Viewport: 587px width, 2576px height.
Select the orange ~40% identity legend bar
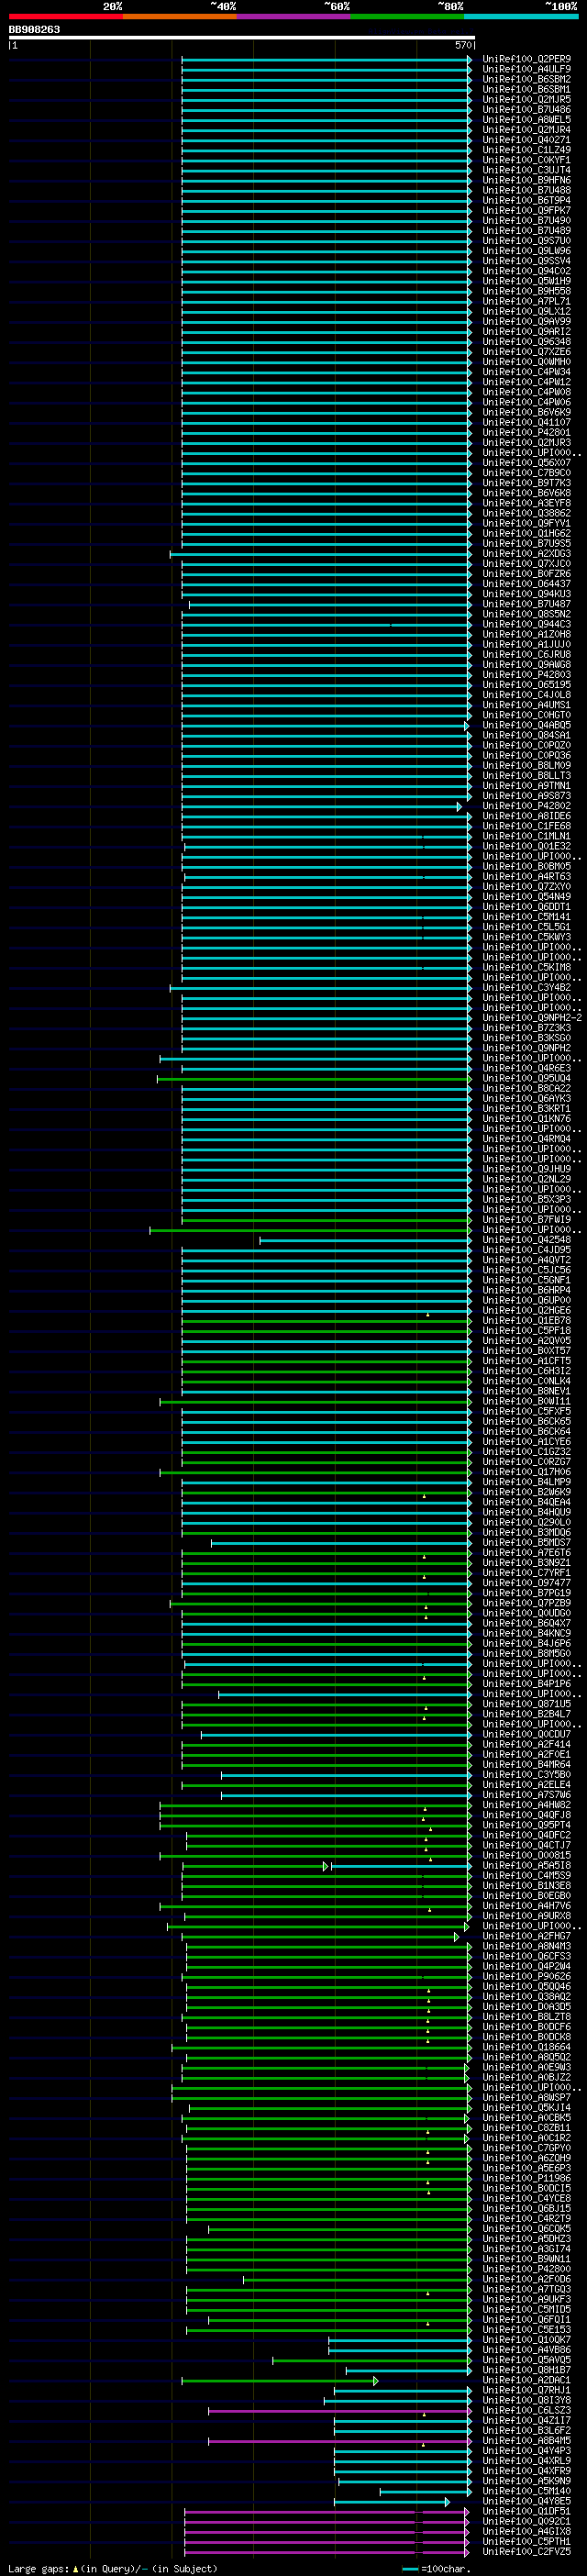180,16
